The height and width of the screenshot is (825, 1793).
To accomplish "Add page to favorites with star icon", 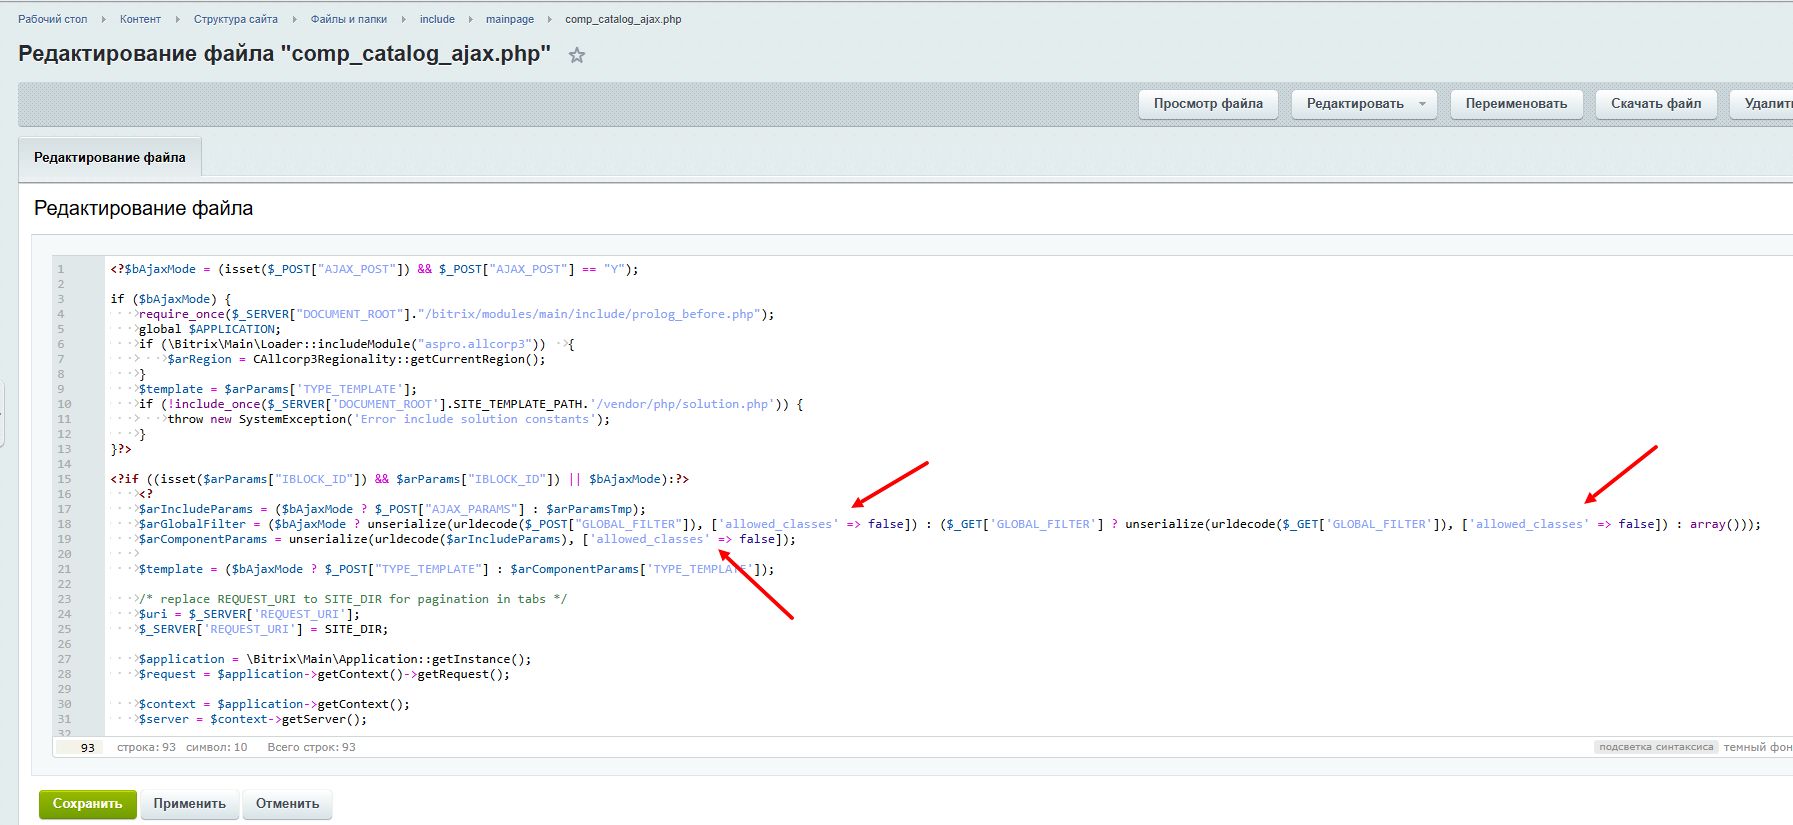I will pos(577,56).
